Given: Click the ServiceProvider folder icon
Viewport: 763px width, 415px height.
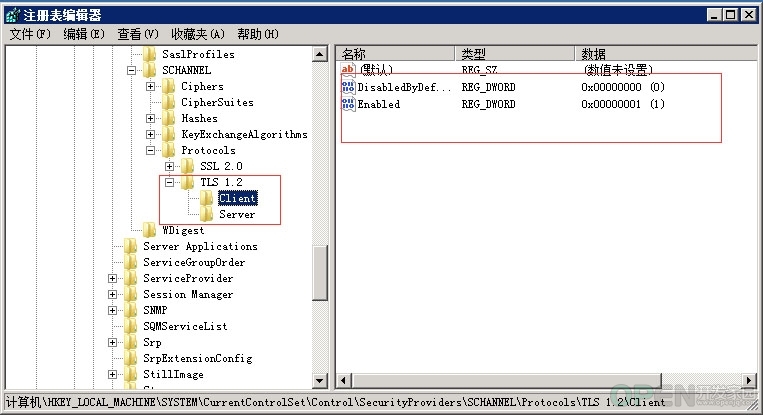Looking at the screenshot, I should (131, 278).
